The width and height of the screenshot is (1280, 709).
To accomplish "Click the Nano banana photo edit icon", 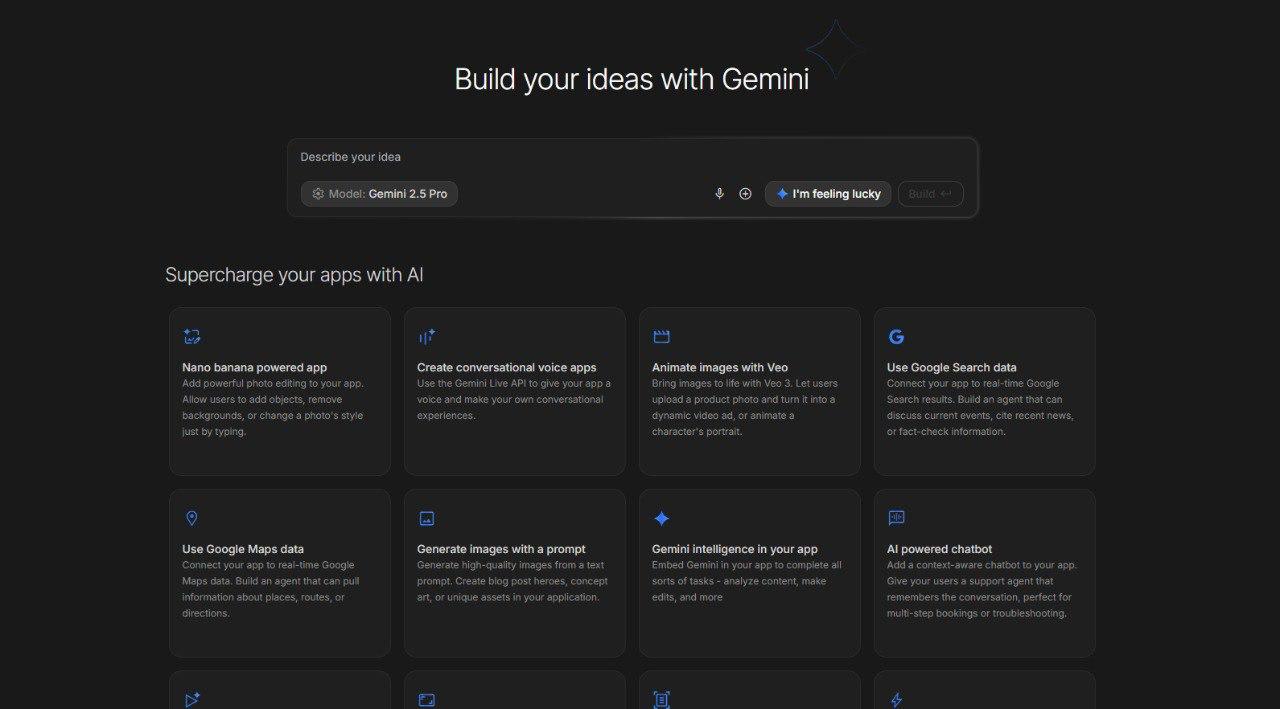I will pos(192,337).
